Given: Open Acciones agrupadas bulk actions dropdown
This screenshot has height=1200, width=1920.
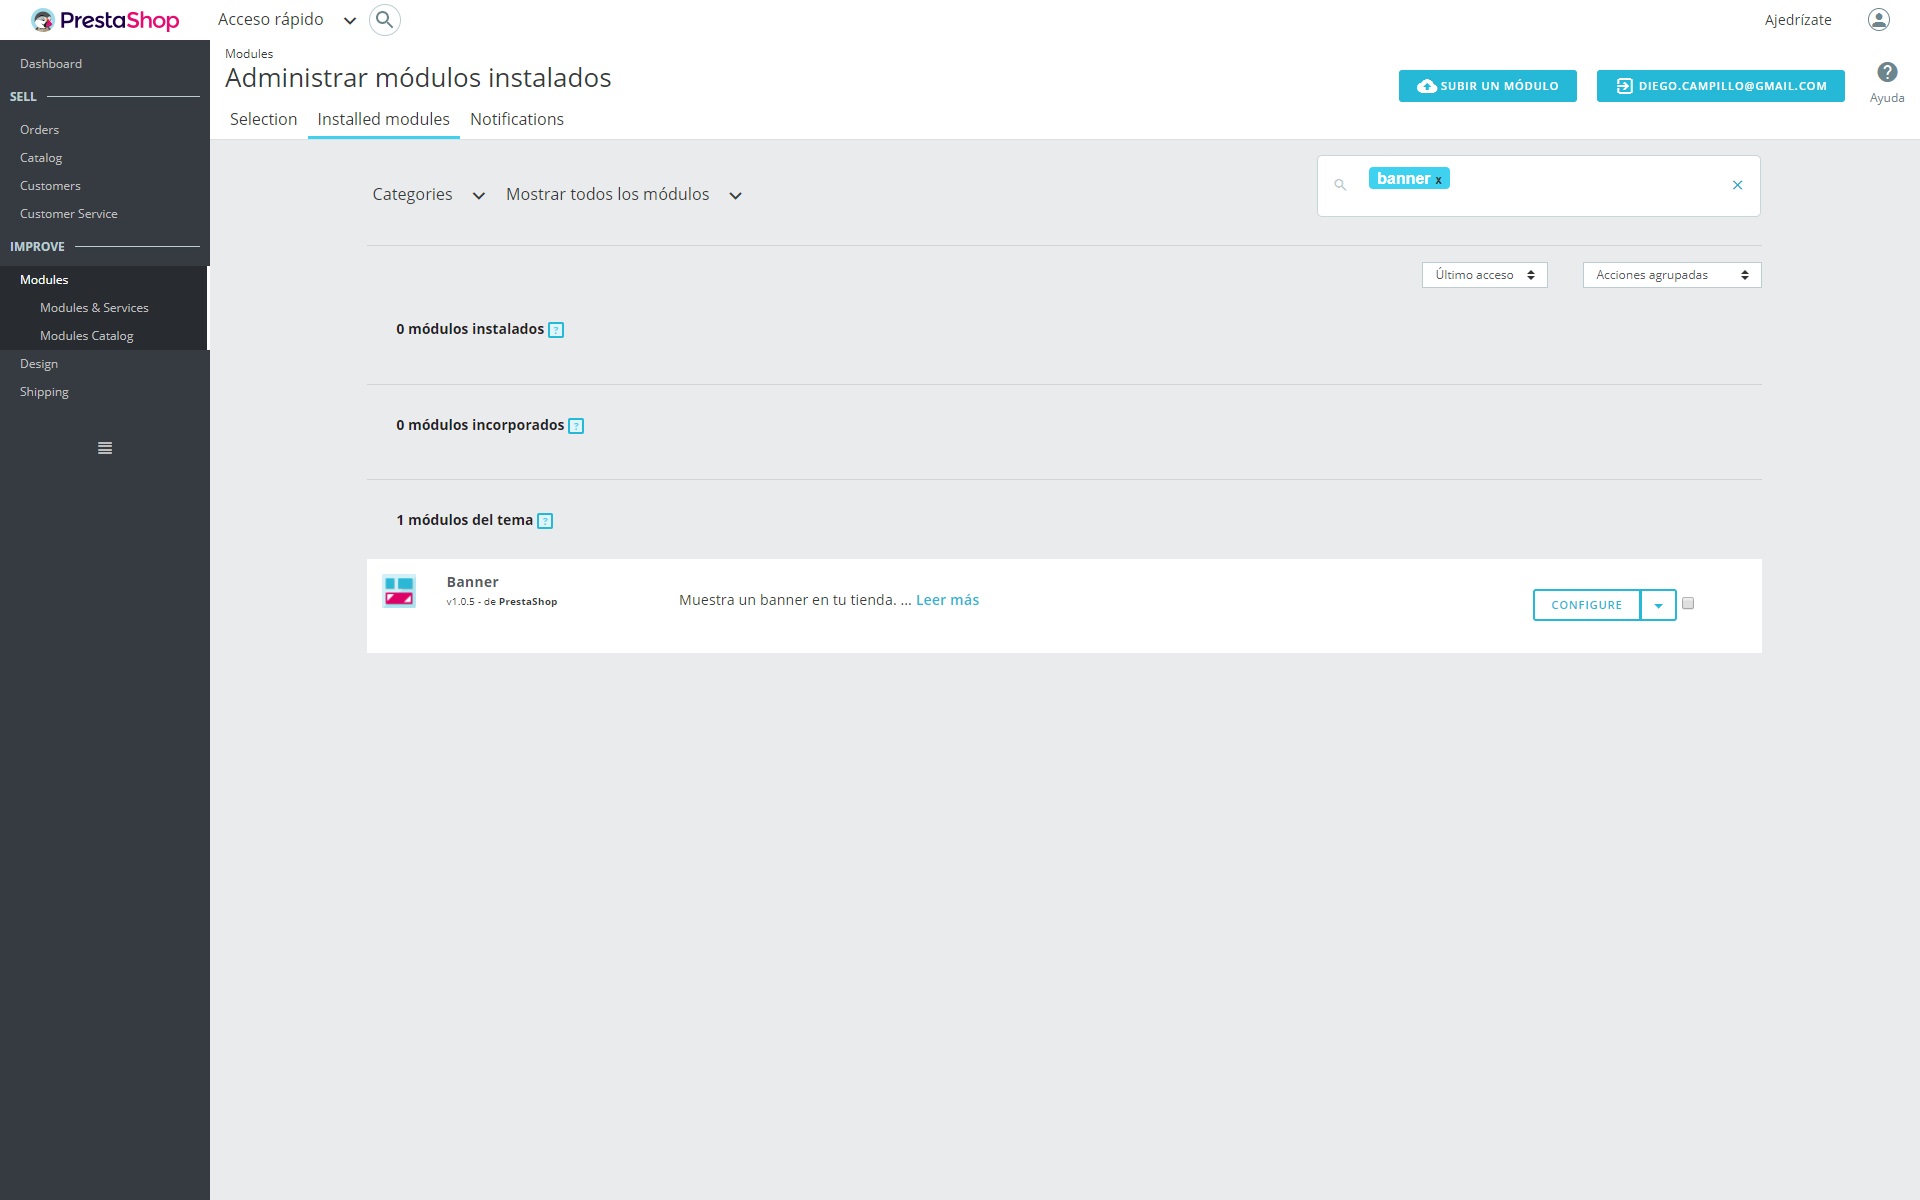Looking at the screenshot, I should [x=1671, y=275].
